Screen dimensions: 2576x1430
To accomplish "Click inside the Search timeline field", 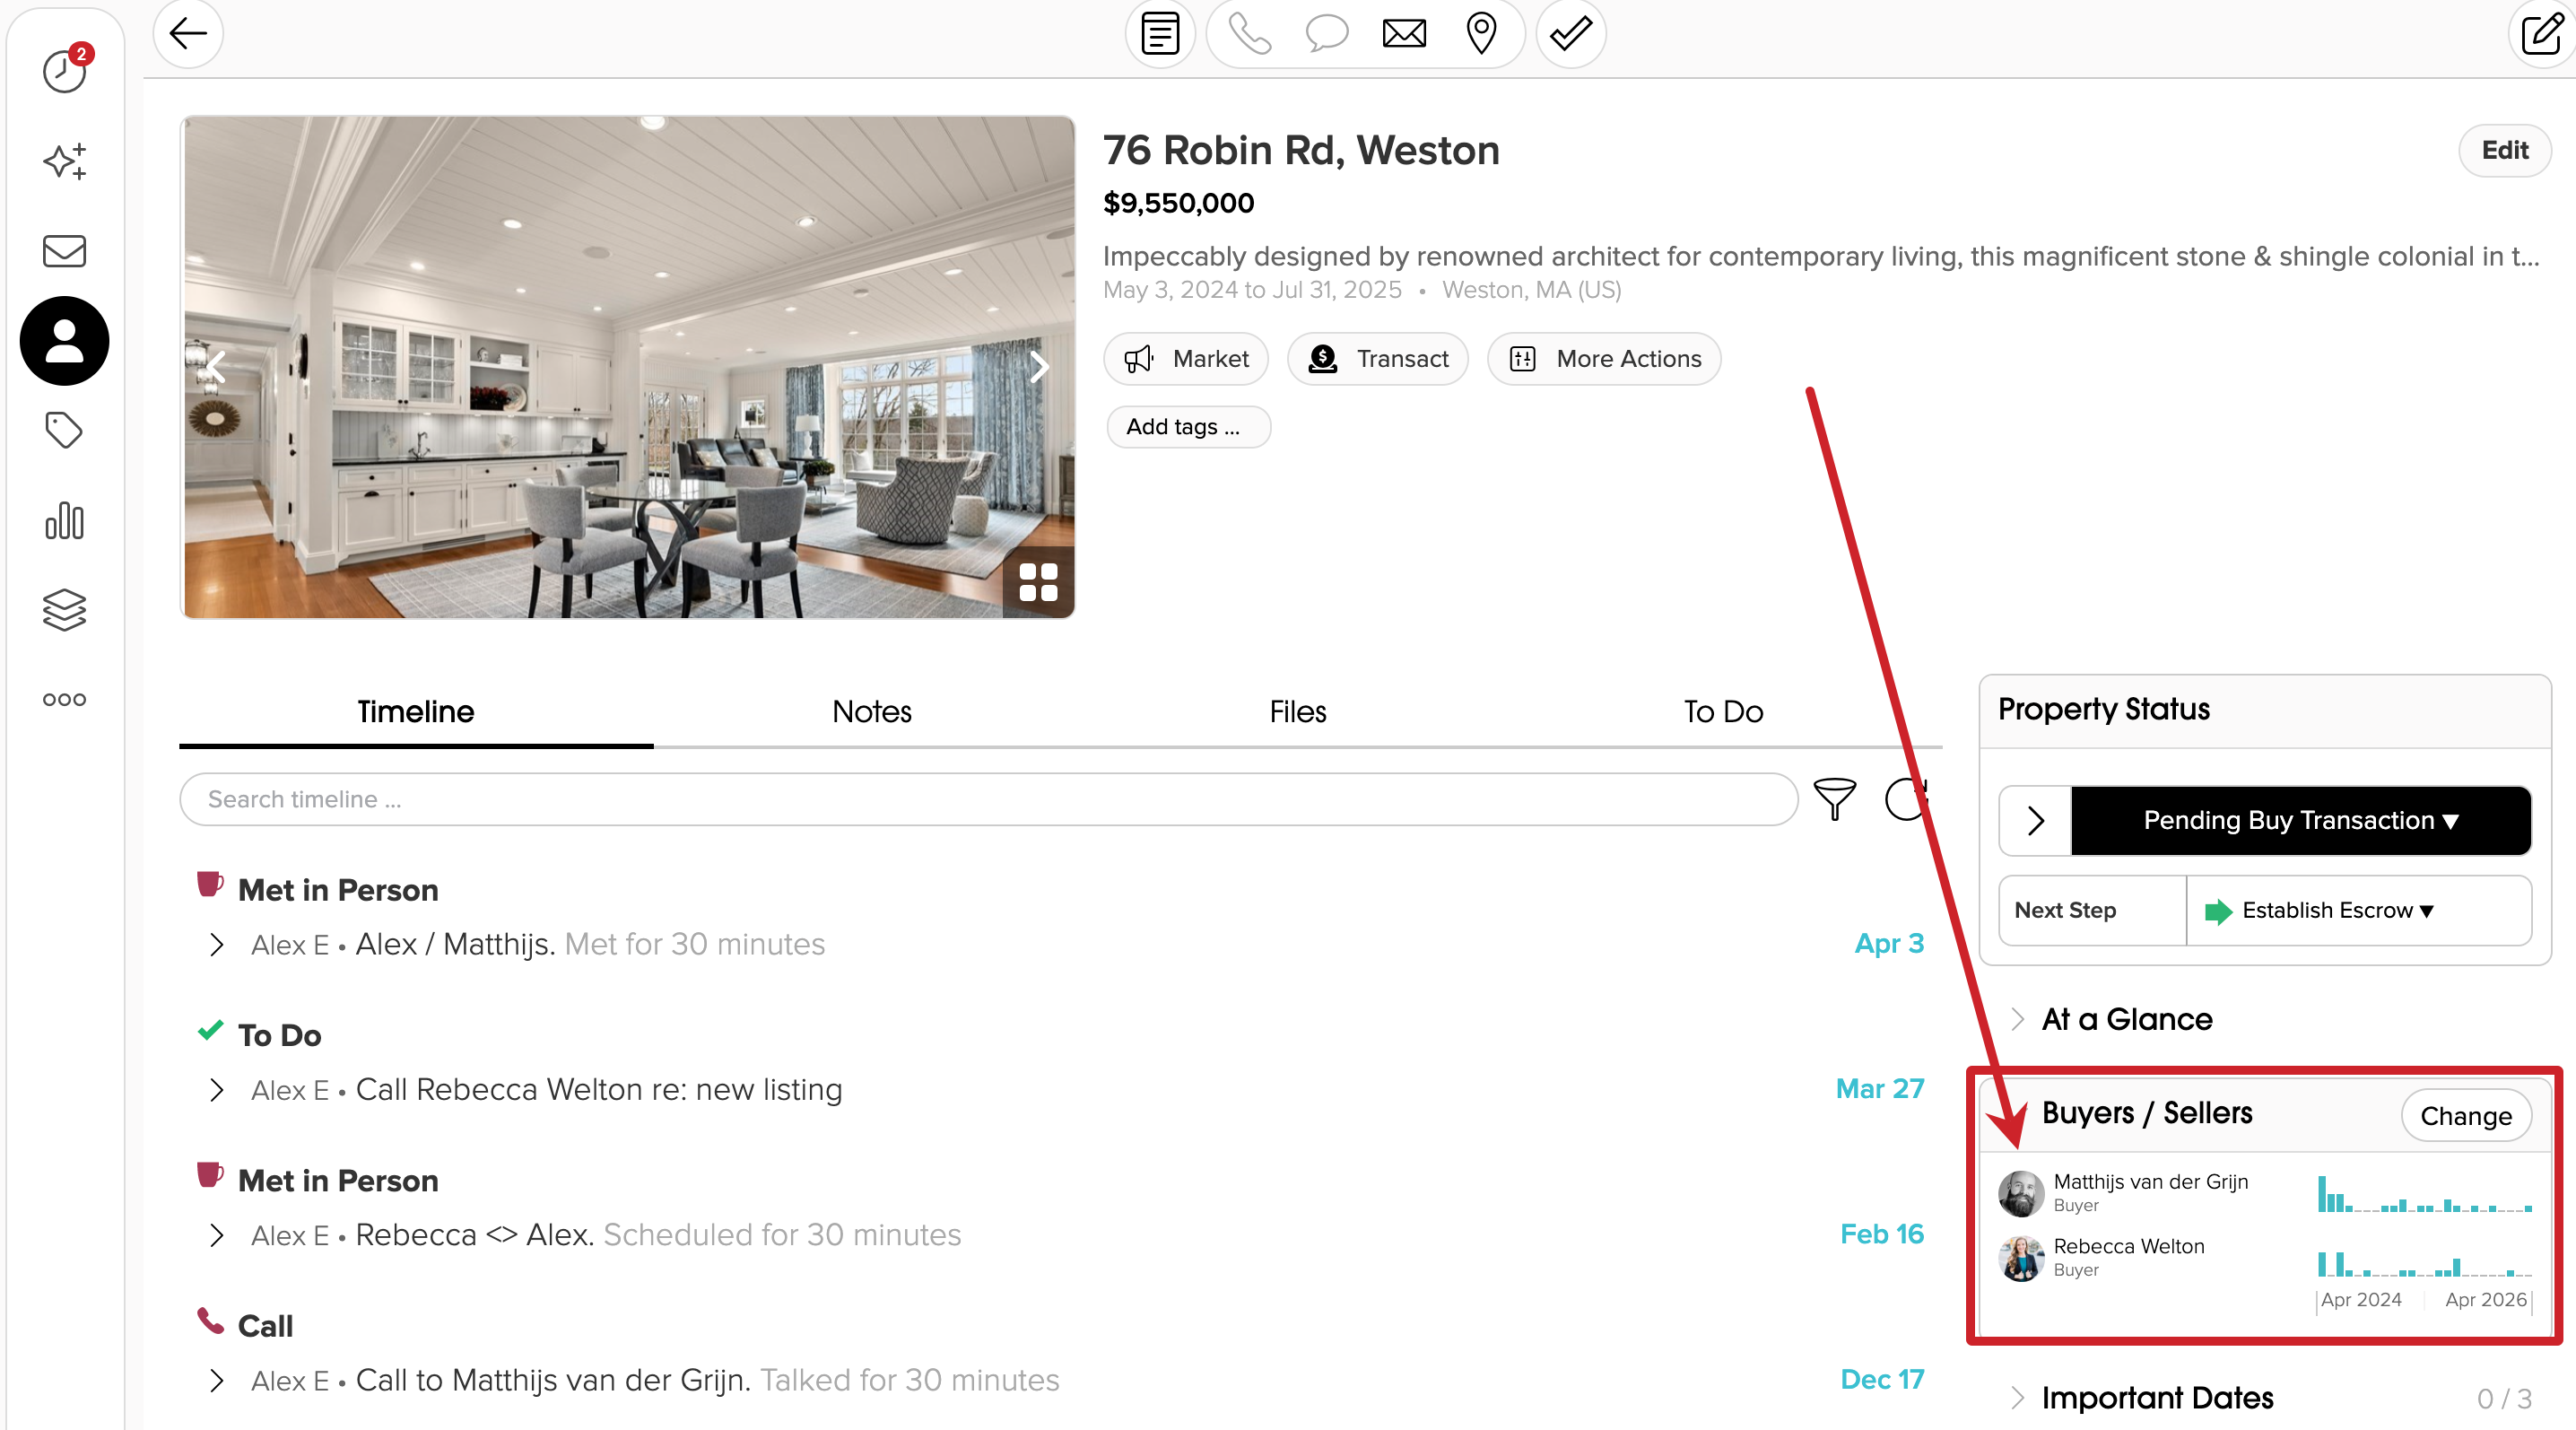I will click(700, 799).
